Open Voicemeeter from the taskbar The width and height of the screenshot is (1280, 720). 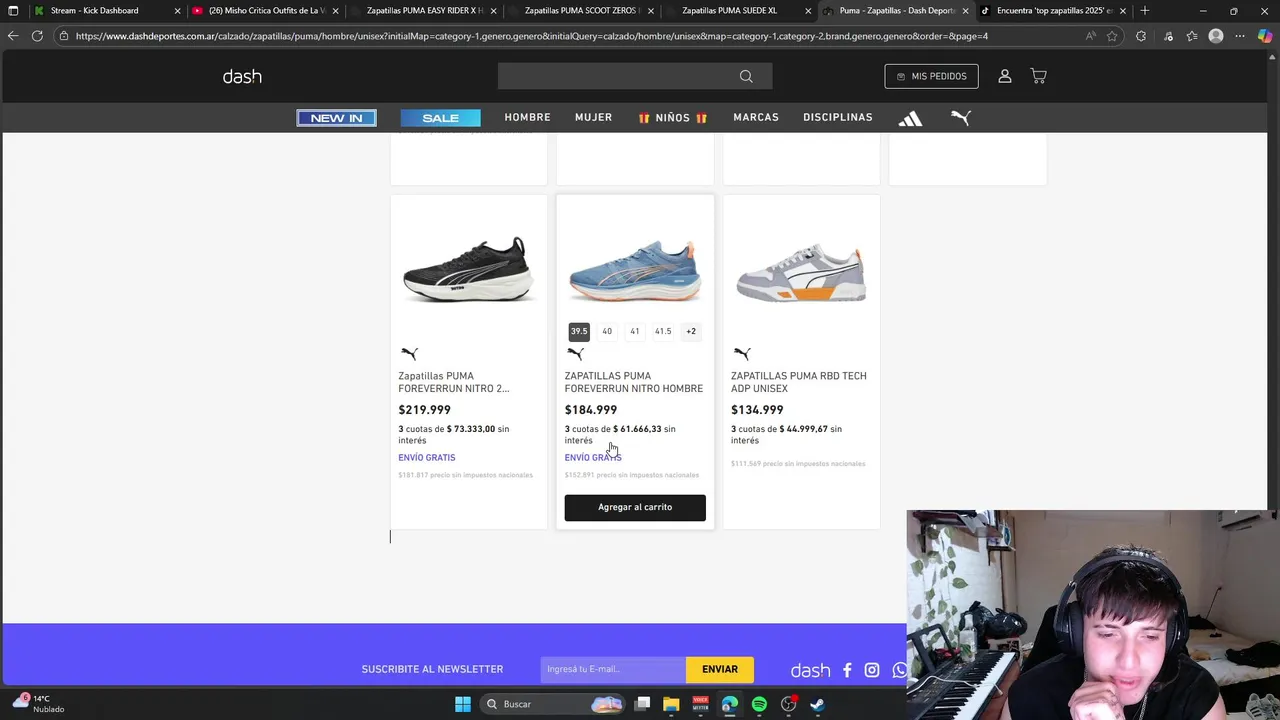700,704
